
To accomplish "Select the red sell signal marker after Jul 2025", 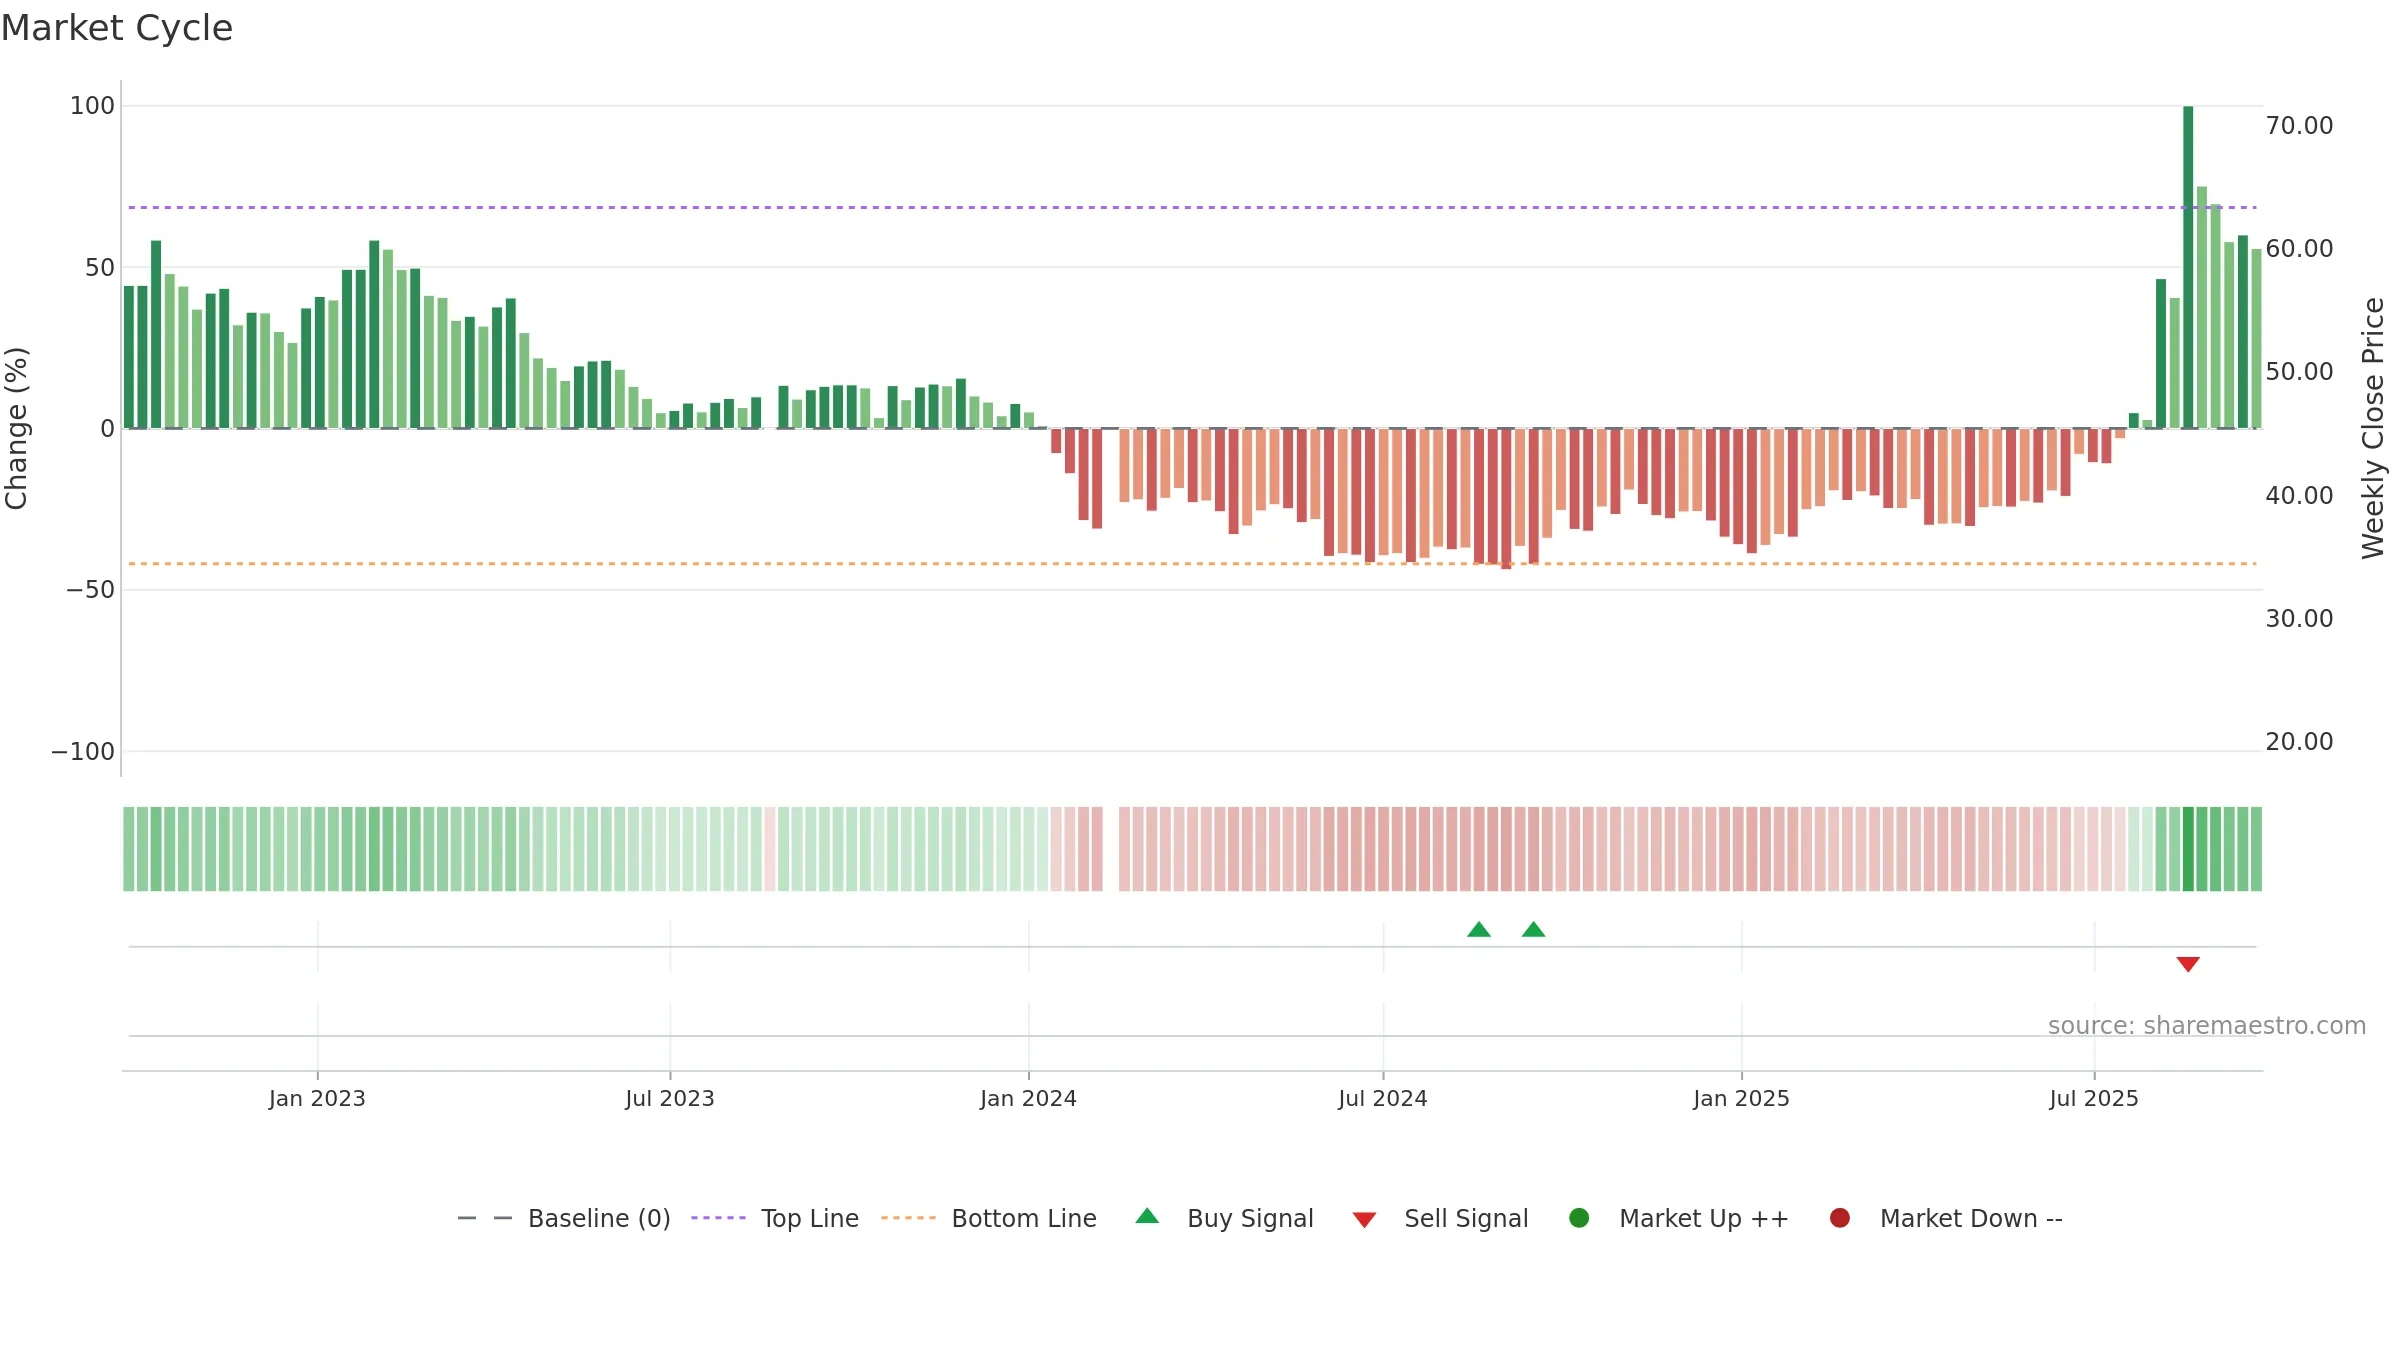I will [x=2188, y=964].
